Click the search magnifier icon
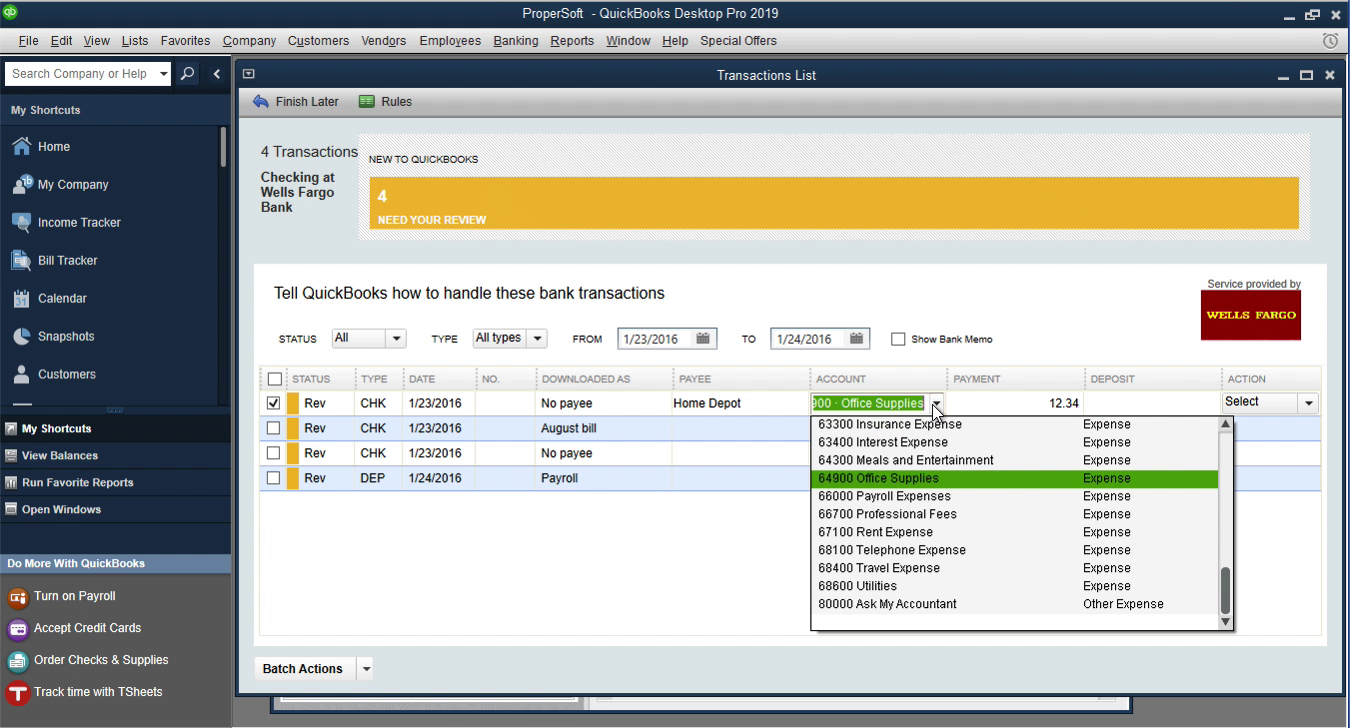The height and width of the screenshot is (728, 1350). (x=187, y=74)
